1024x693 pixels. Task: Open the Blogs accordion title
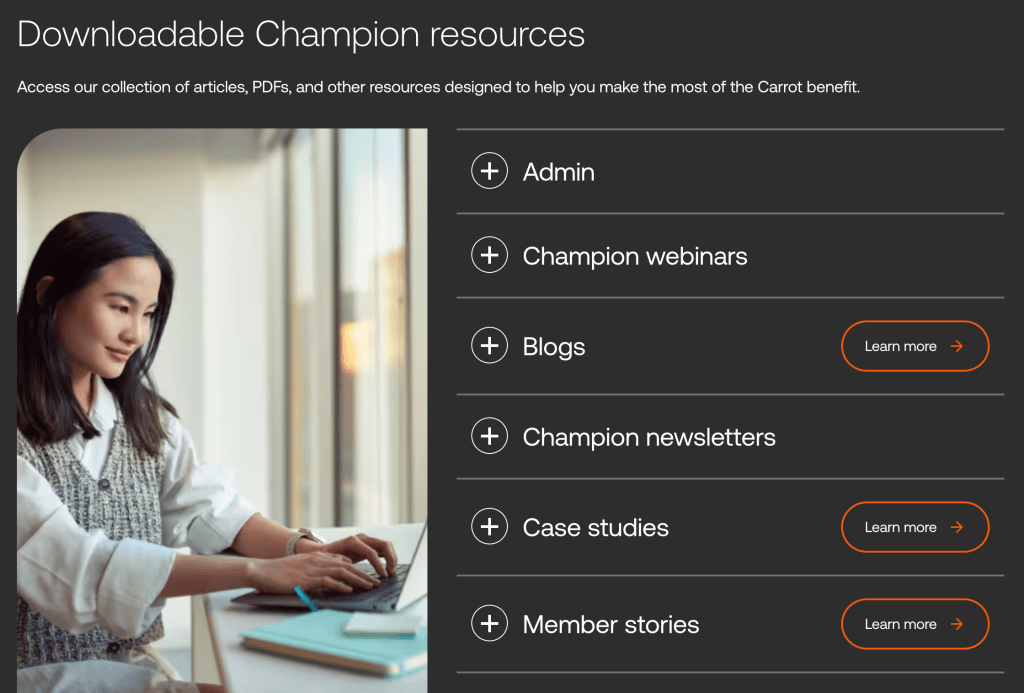[554, 347]
